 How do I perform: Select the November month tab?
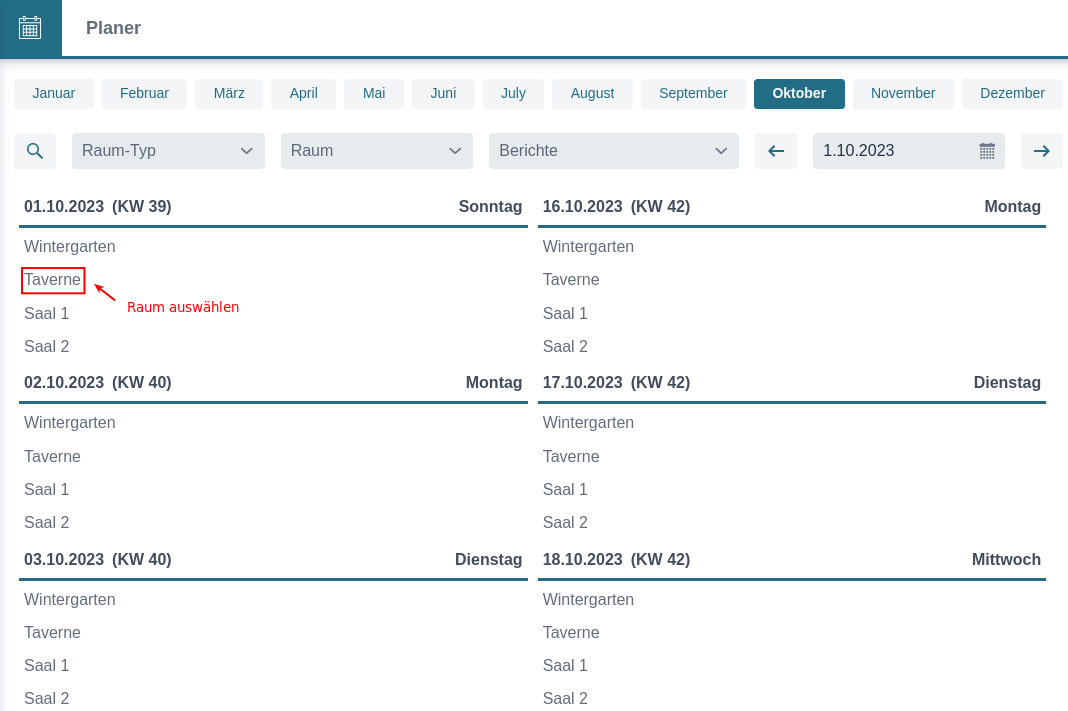(x=902, y=93)
